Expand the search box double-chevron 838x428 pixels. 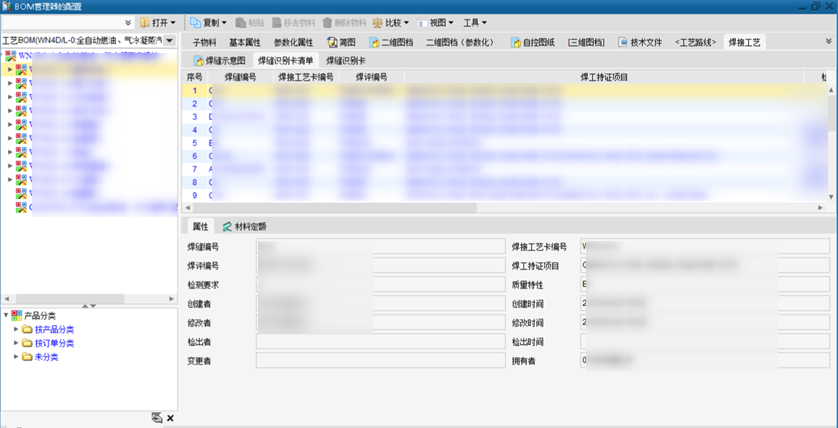click(128, 22)
